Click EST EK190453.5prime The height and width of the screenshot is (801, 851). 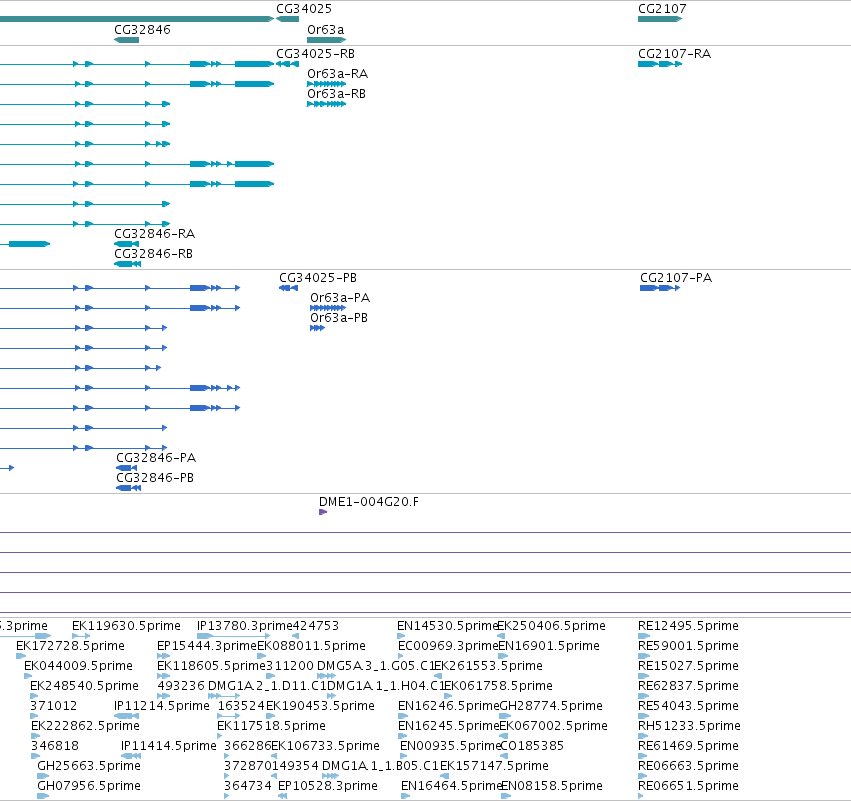pos(320,706)
